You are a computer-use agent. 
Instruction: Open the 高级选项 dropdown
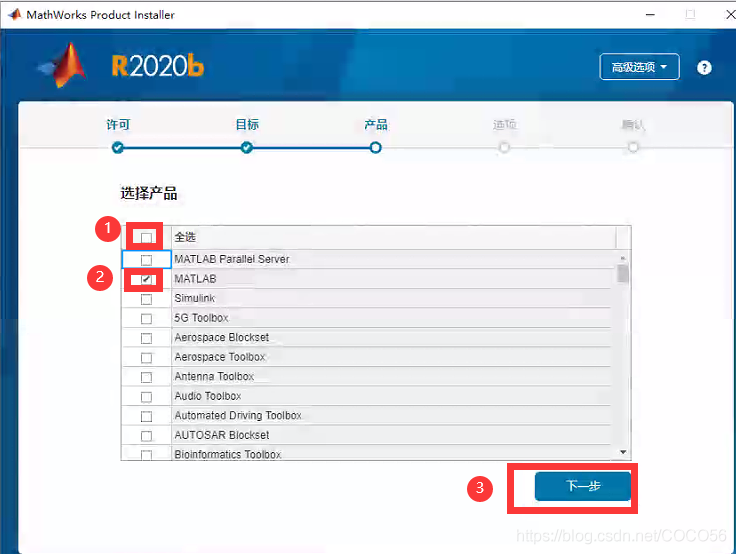click(639, 67)
